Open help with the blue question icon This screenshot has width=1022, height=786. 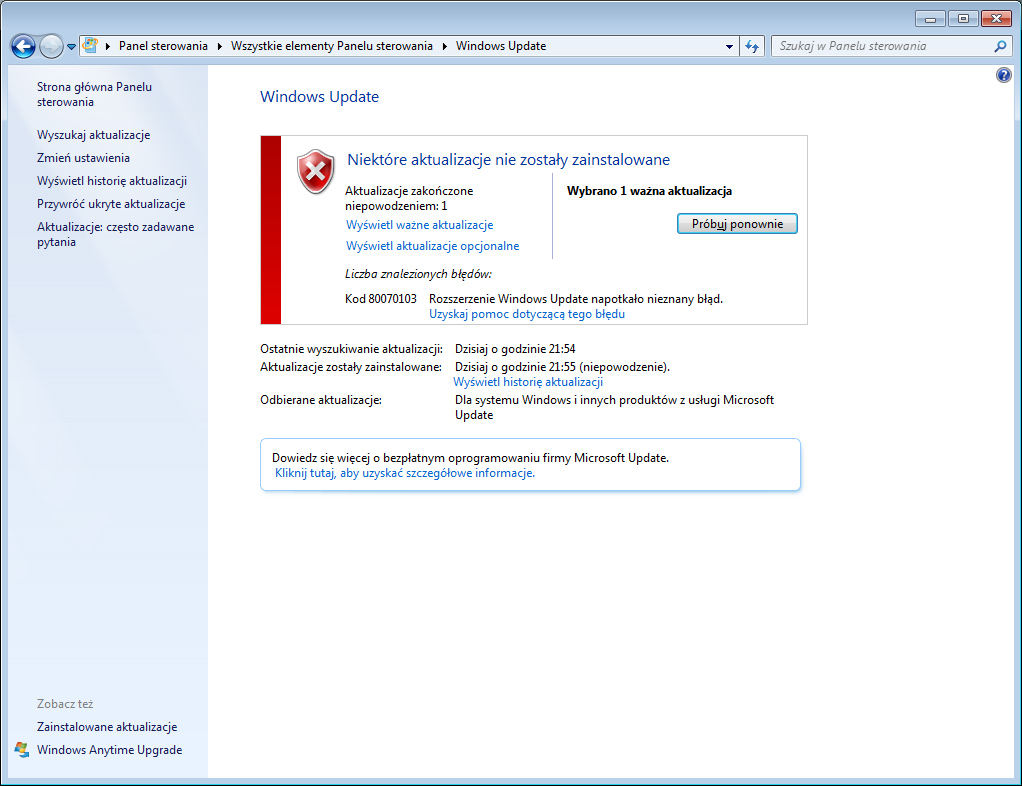coord(1004,75)
